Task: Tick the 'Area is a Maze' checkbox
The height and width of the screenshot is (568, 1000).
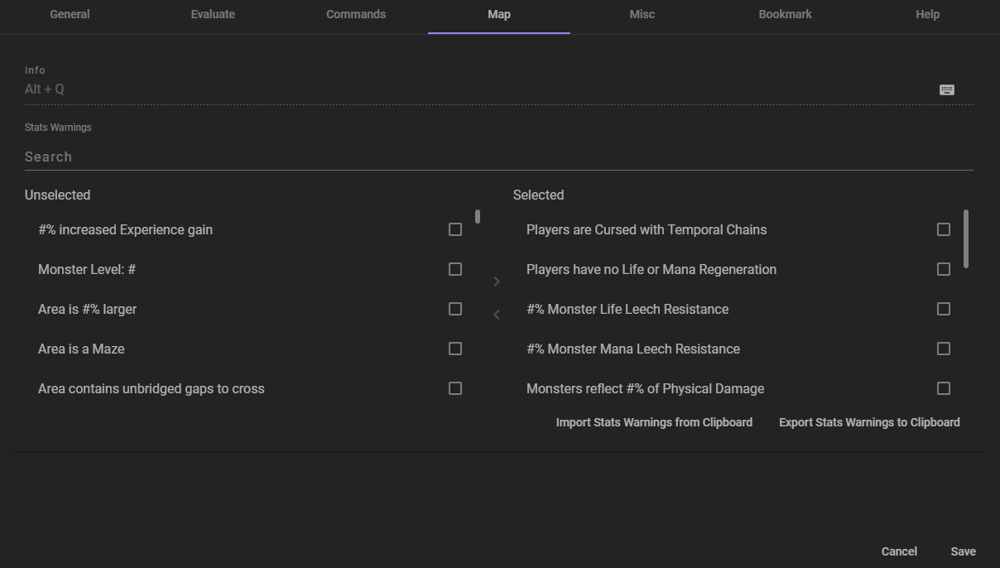Action: (x=455, y=349)
